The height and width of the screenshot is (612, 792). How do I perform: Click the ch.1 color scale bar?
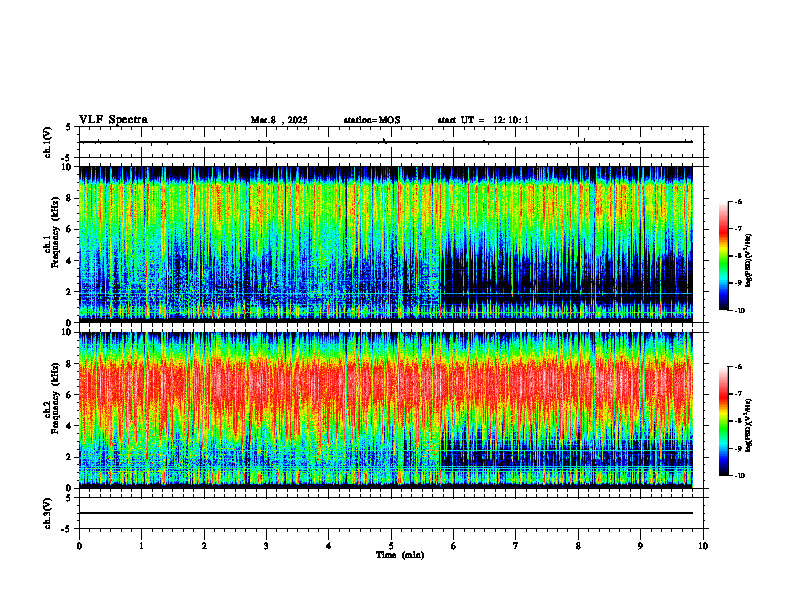[724, 256]
